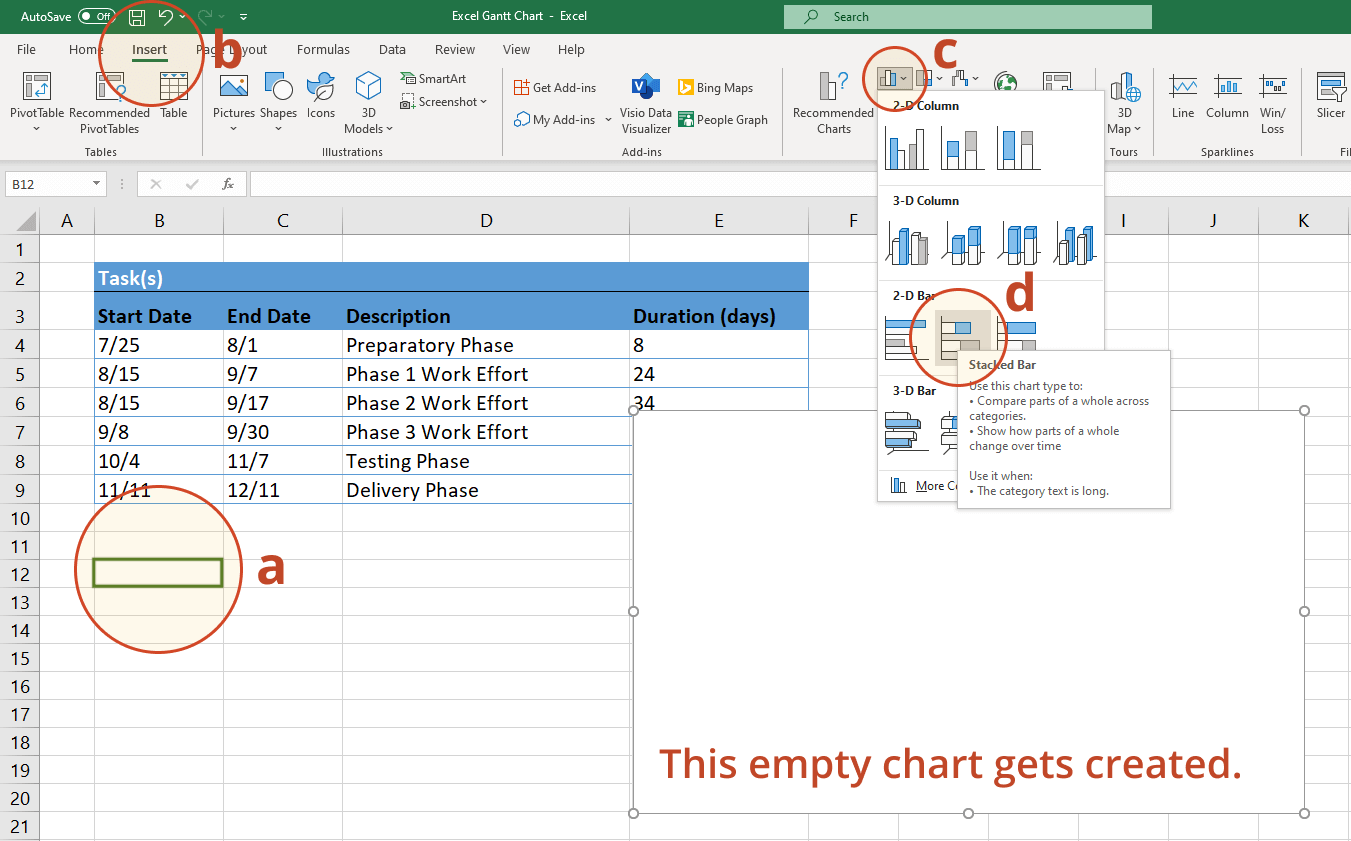The width and height of the screenshot is (1351, 841).
Task: Expand the Undo history dropdown
Action: pyautogui.click(x=180, y=15)
